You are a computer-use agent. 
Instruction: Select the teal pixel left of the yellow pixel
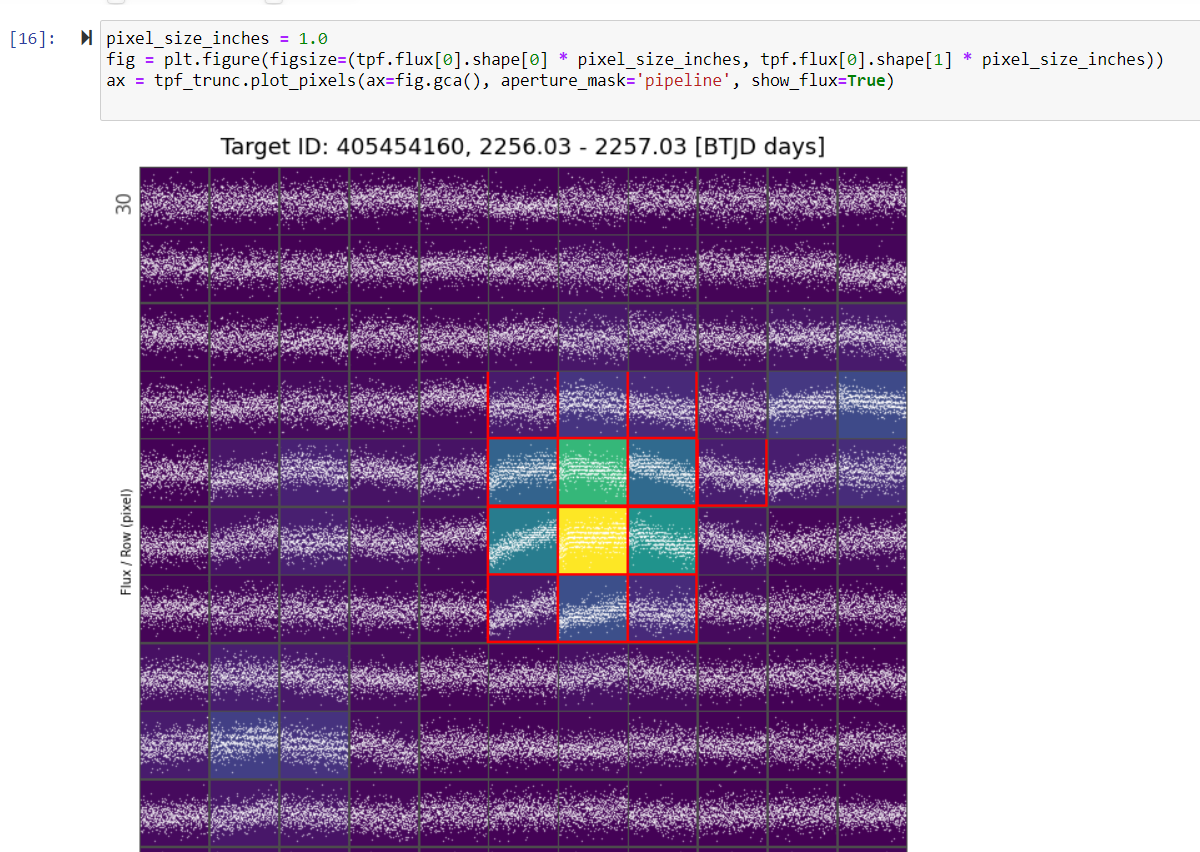pyautogui.click(x=523, y=540)
